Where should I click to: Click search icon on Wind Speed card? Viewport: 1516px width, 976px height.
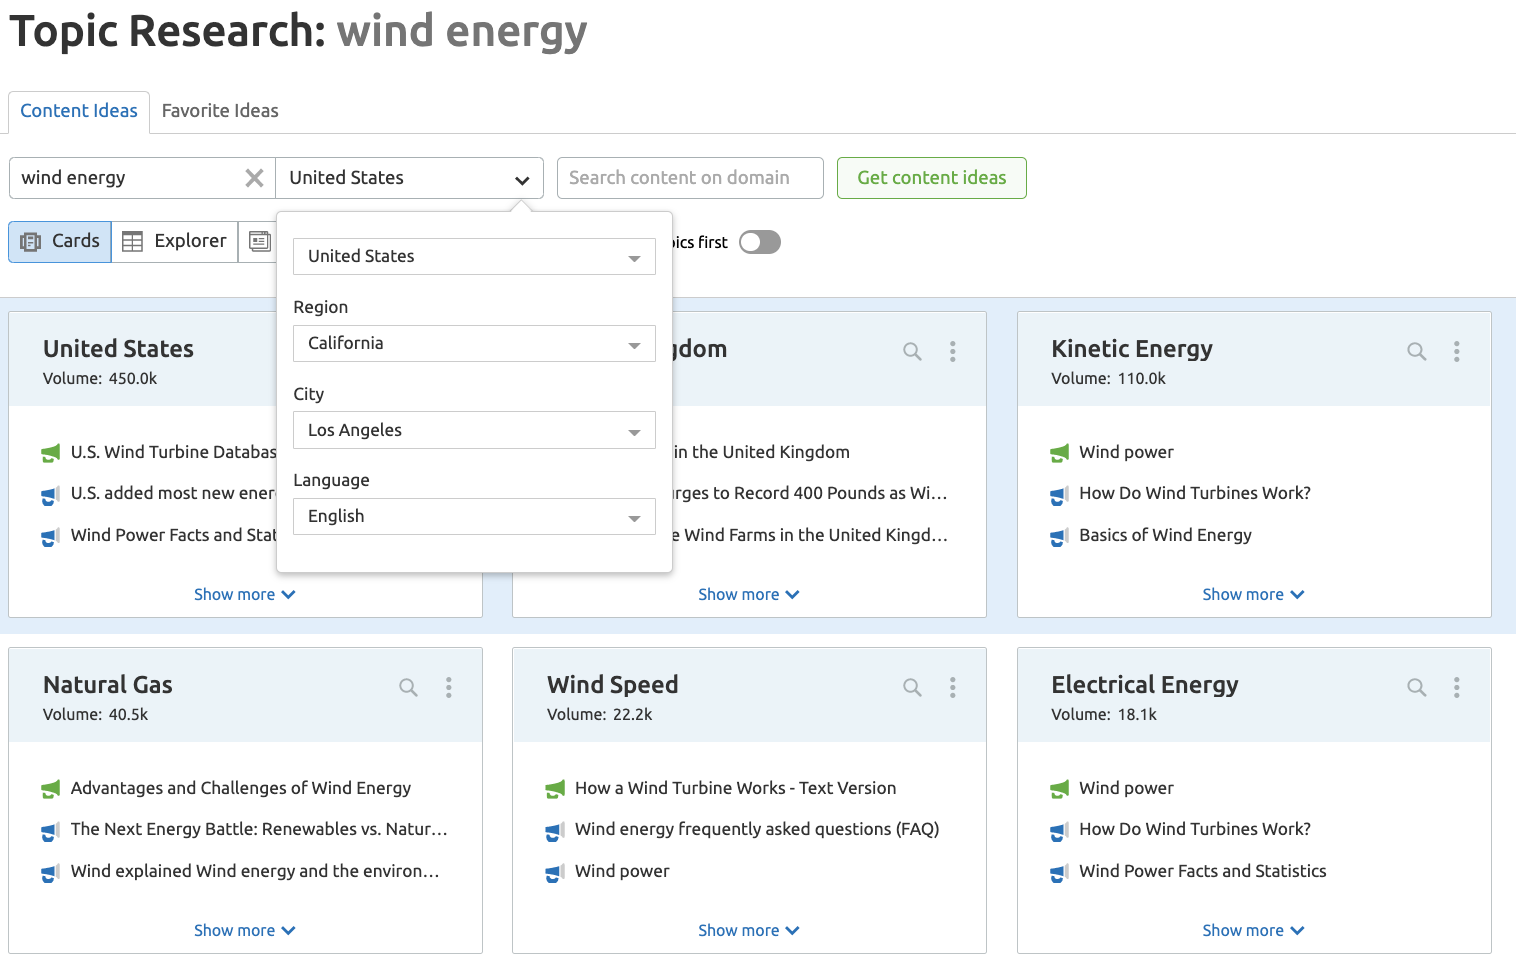click(912, 687)
